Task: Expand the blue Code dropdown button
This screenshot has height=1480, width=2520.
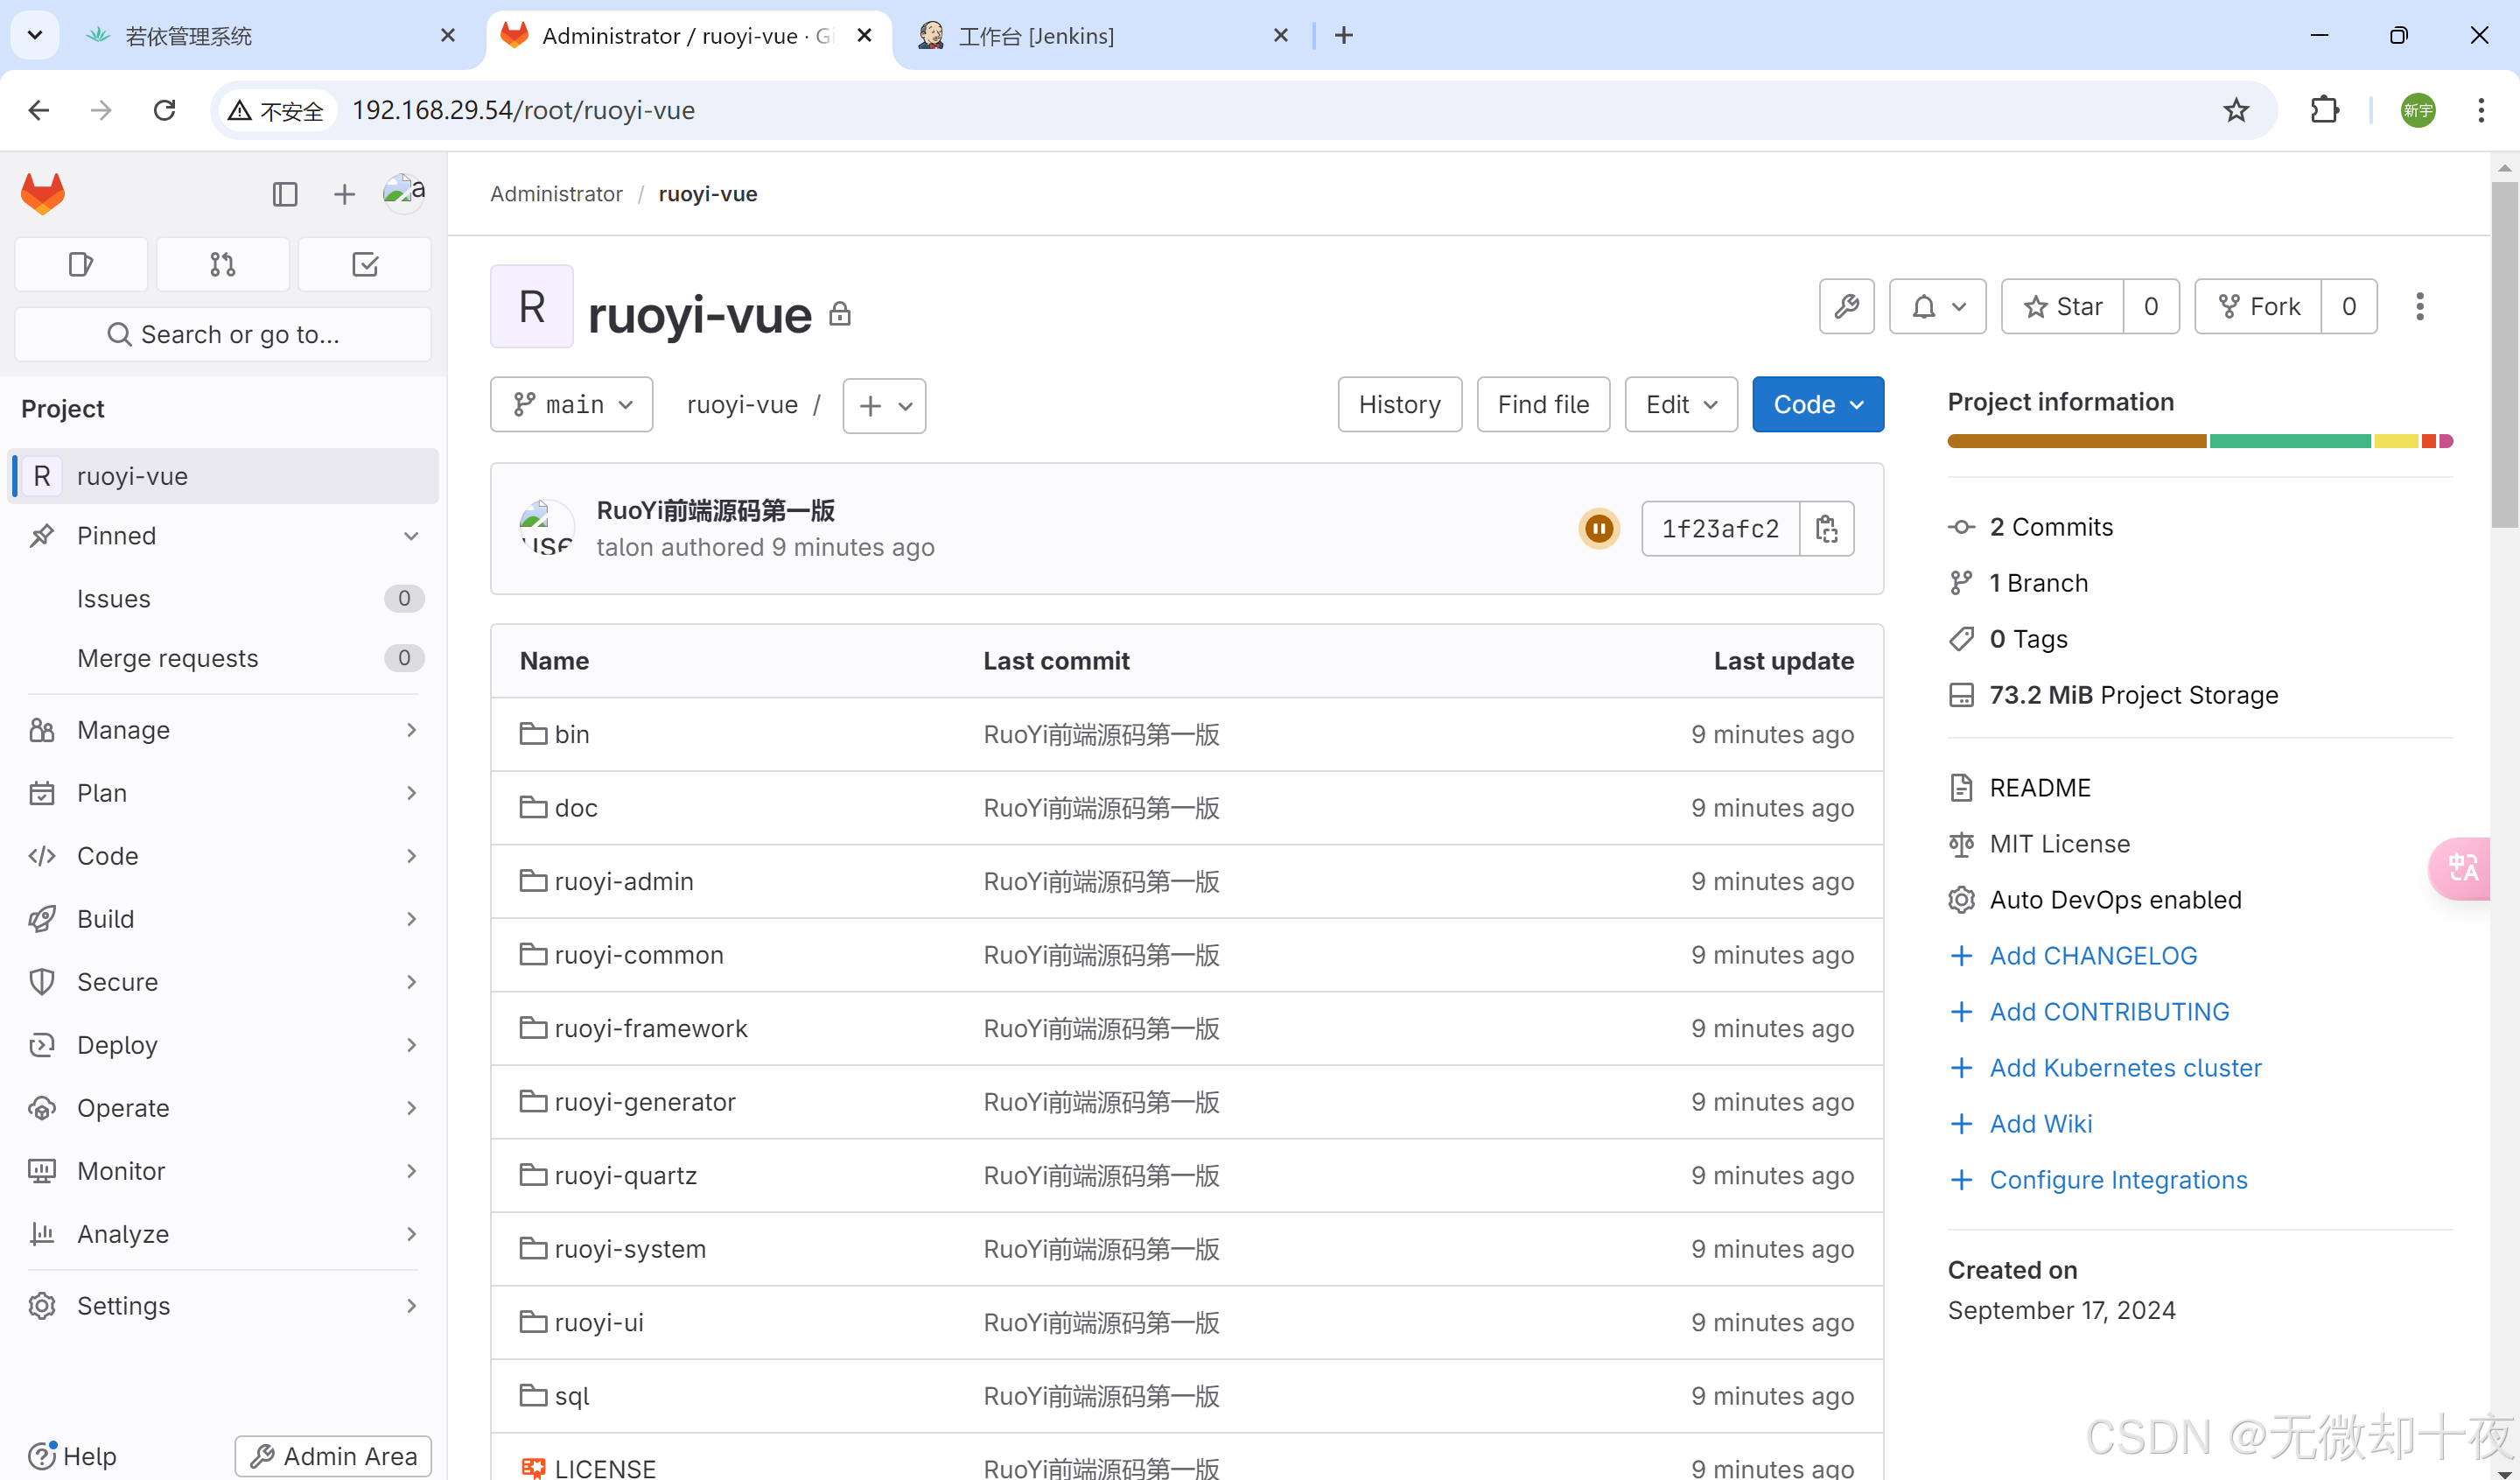Action: [1817, 405]
